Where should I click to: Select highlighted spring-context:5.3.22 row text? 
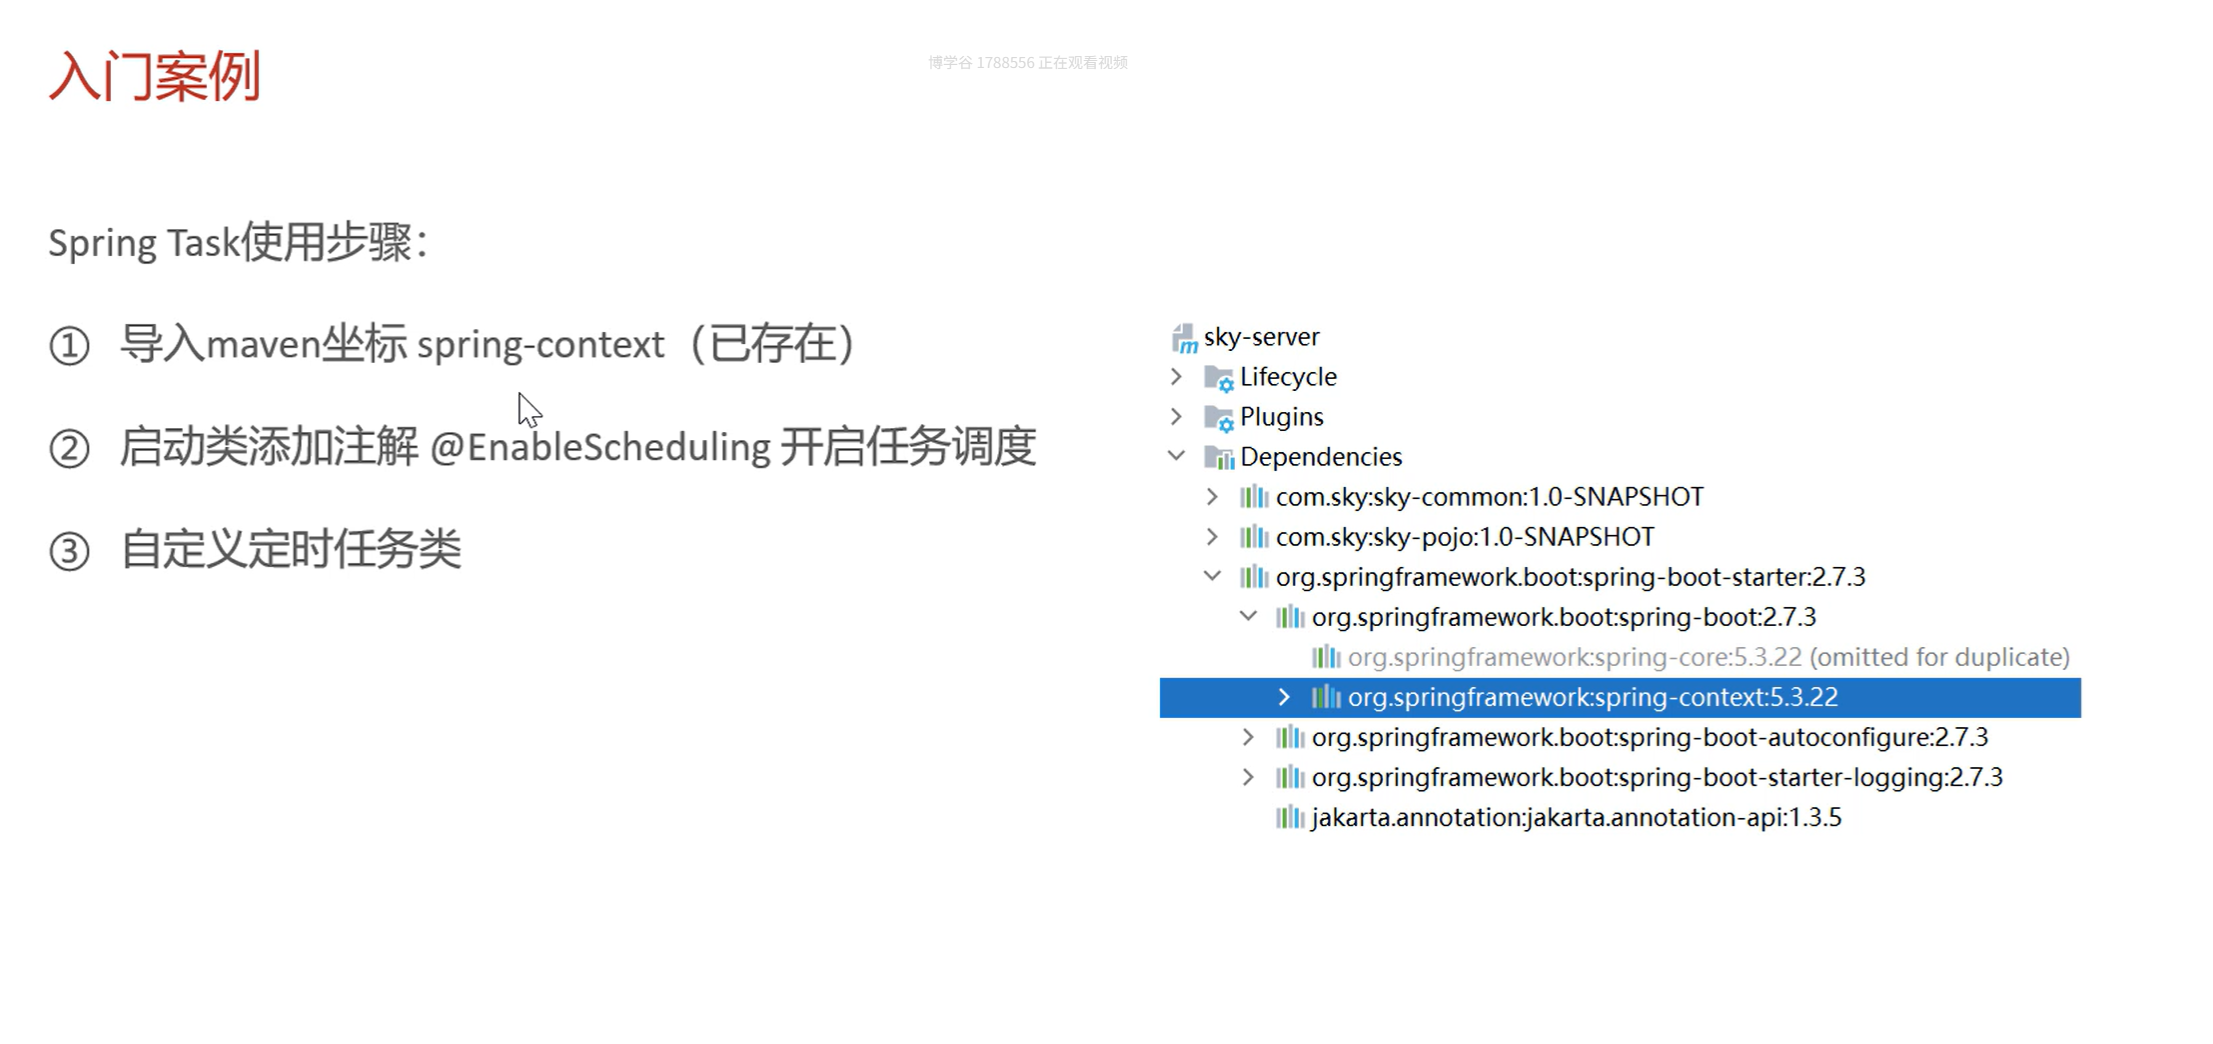1593,697
